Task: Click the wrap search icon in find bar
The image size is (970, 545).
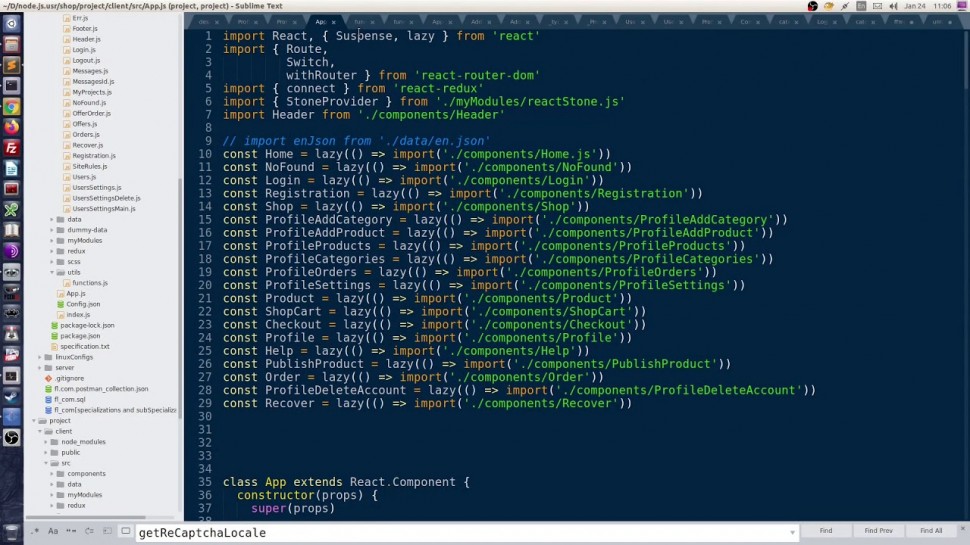Action: tap(88, 531)
